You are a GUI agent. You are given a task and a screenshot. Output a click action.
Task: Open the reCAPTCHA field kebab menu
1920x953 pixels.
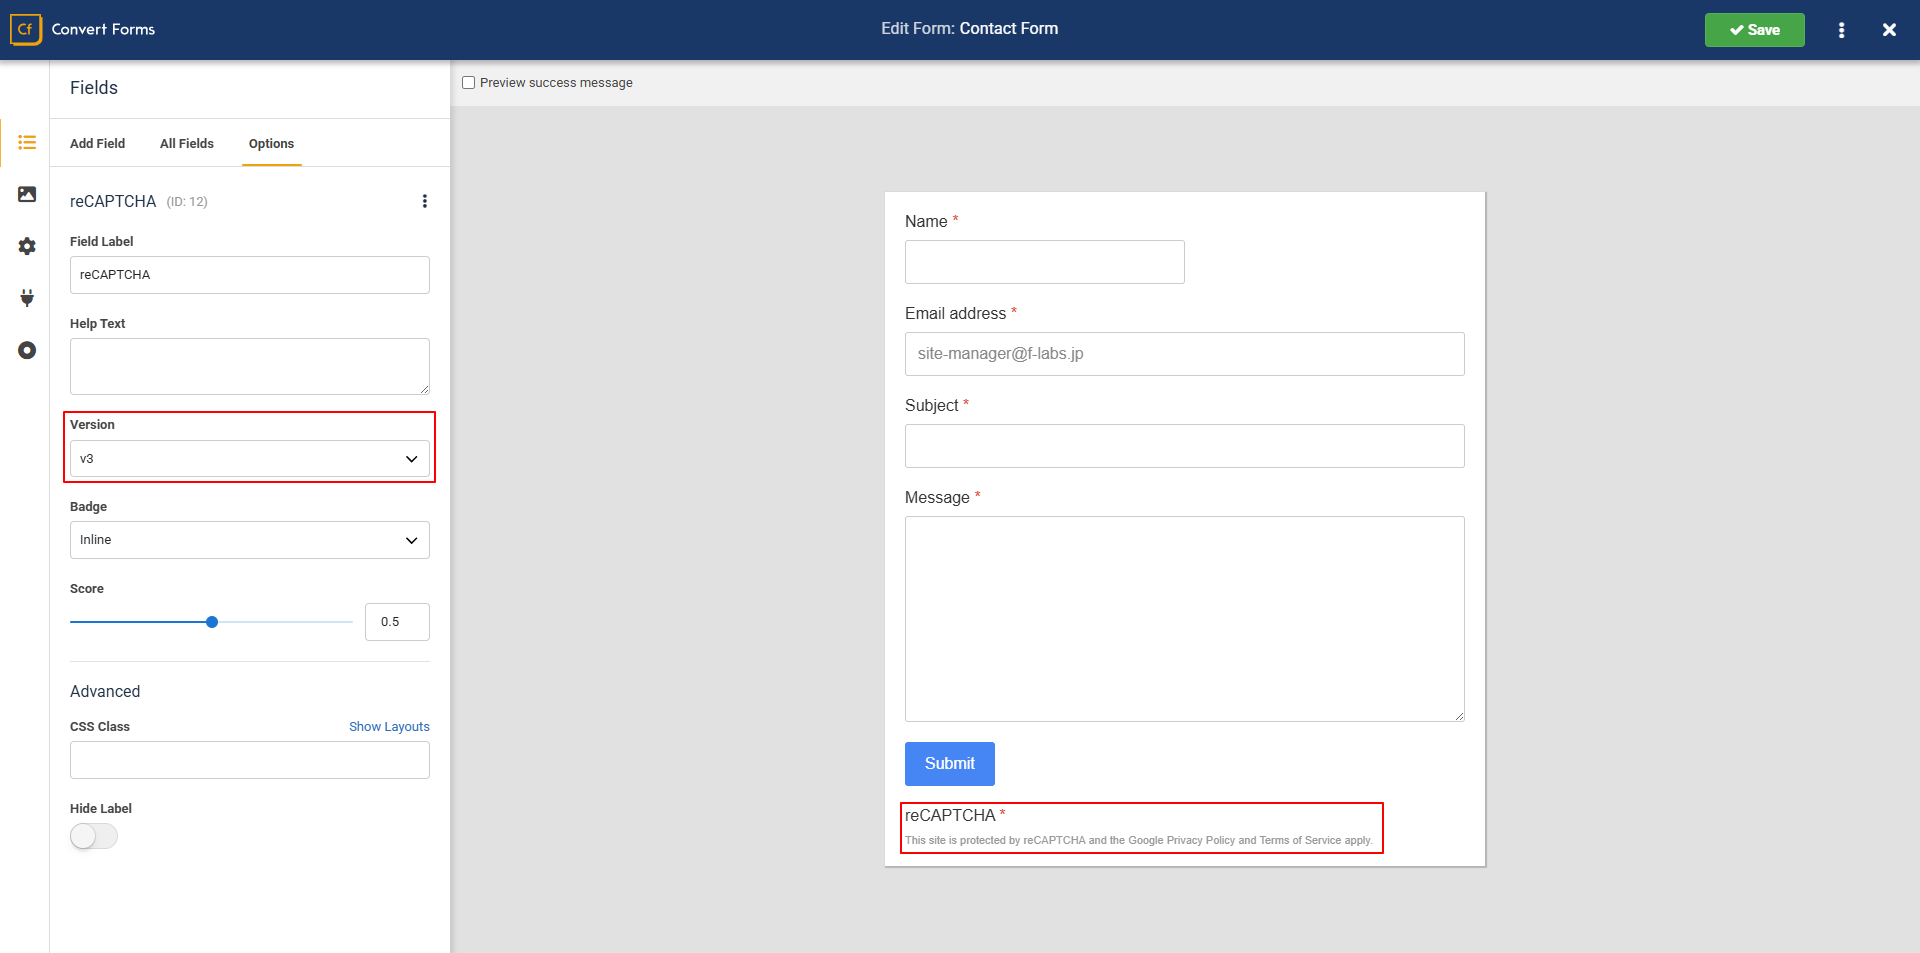coord(424,201)
